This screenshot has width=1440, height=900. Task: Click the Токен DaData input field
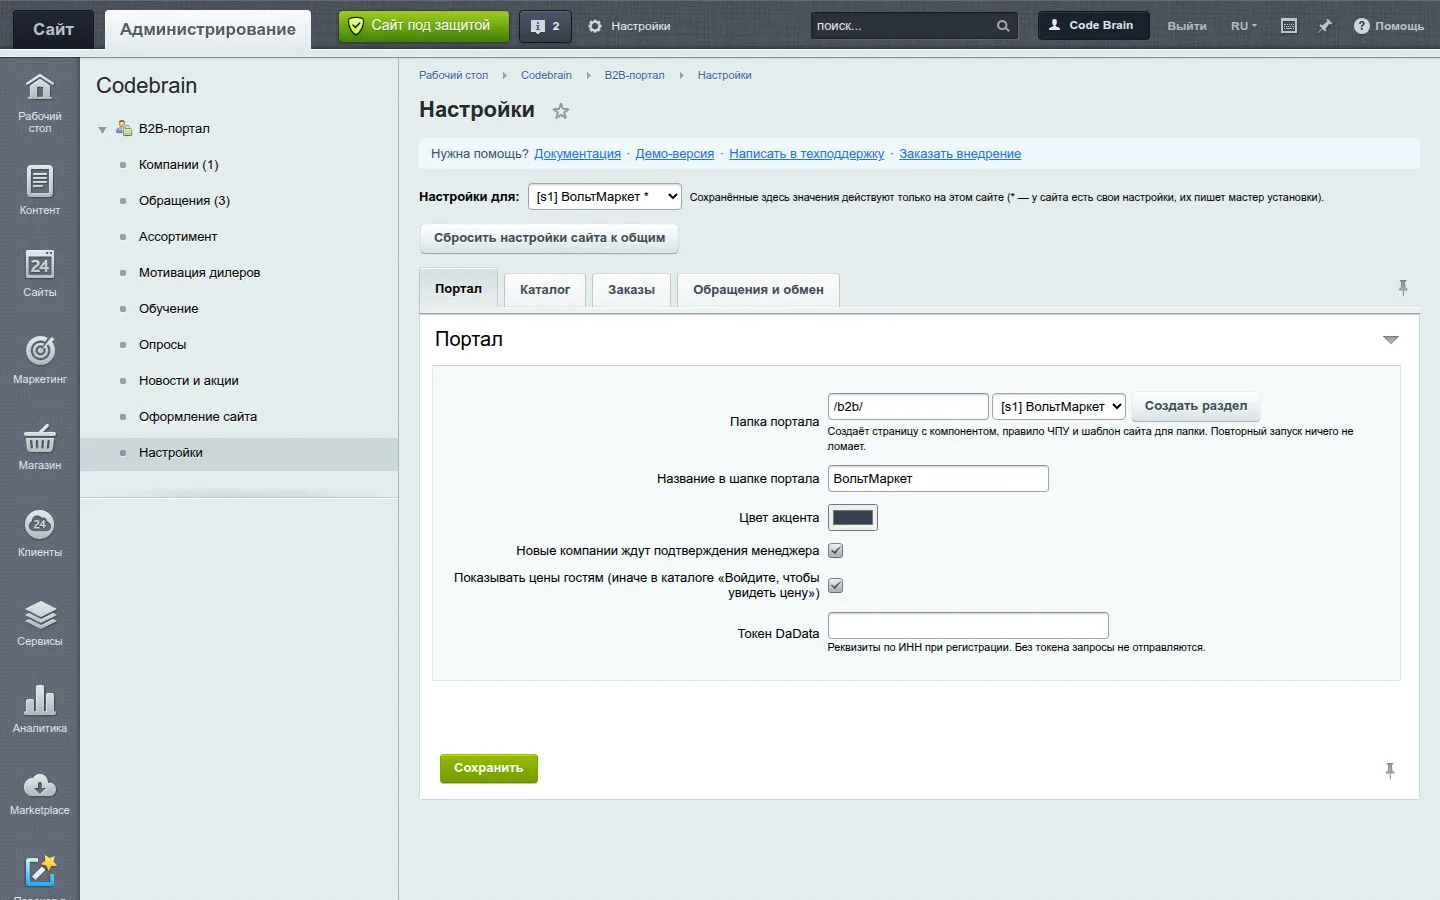click(x=968, y=625)
